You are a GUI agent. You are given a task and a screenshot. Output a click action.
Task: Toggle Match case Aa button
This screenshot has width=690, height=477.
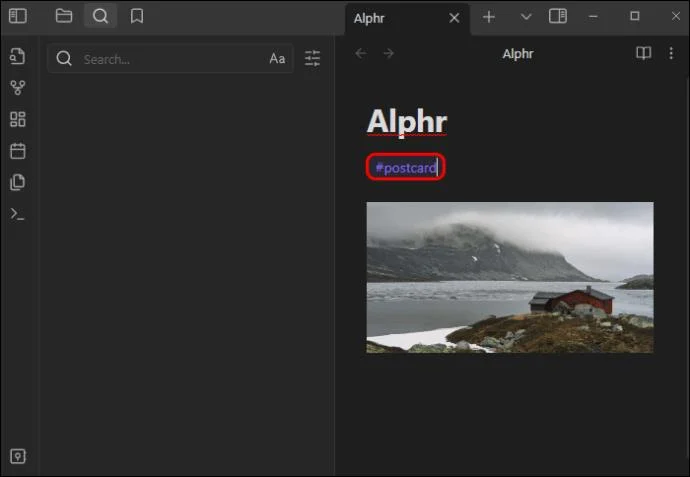(x=277, y=59)
